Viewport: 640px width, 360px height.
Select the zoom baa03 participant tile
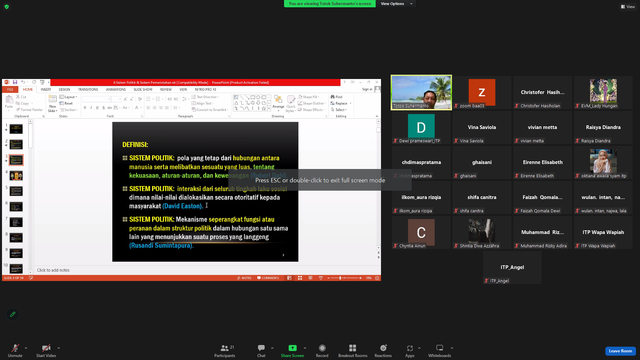[482, 92]
